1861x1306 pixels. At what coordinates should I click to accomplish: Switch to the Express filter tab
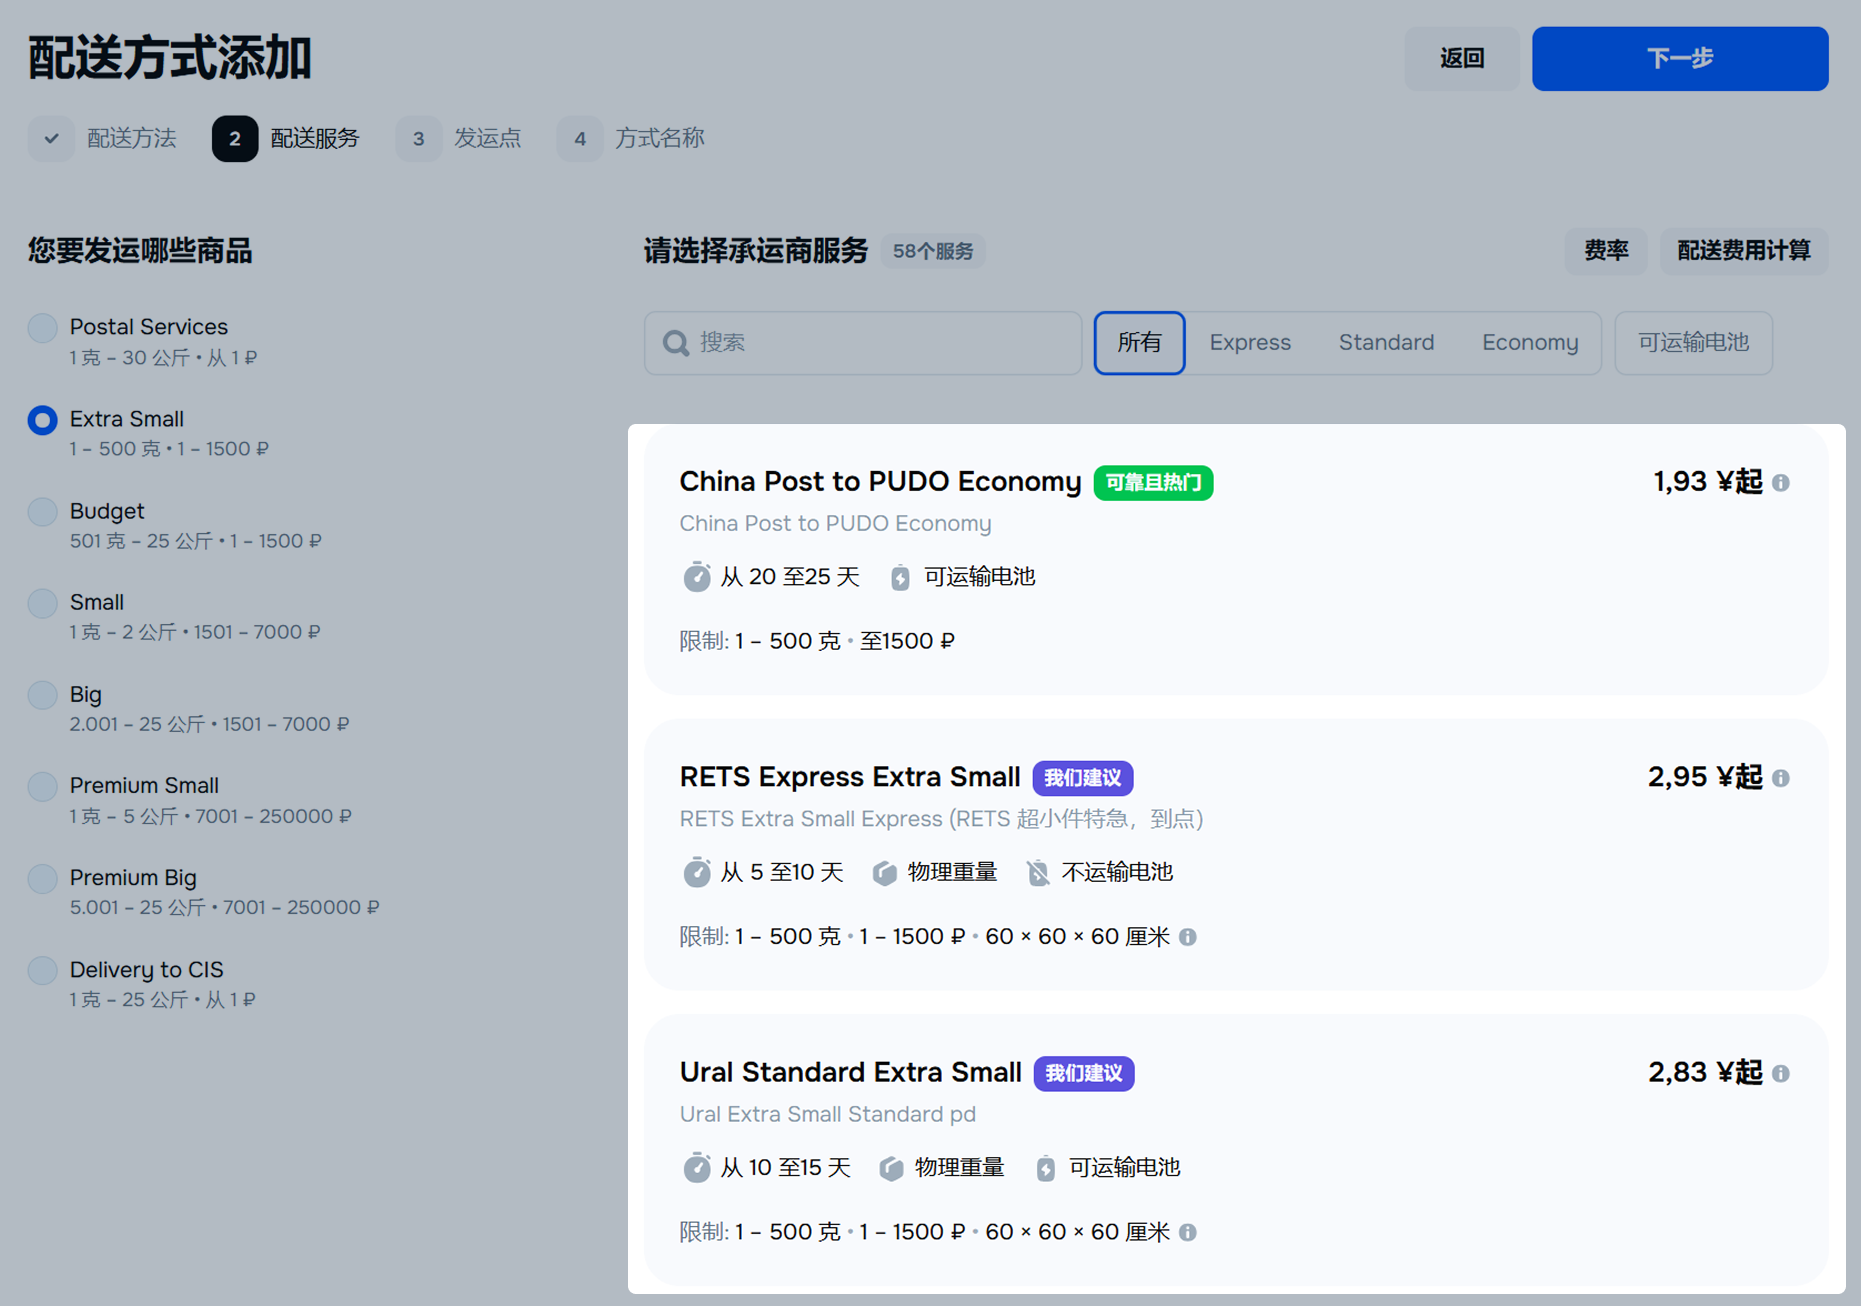pyautogui.click(x=1250, y=343)
